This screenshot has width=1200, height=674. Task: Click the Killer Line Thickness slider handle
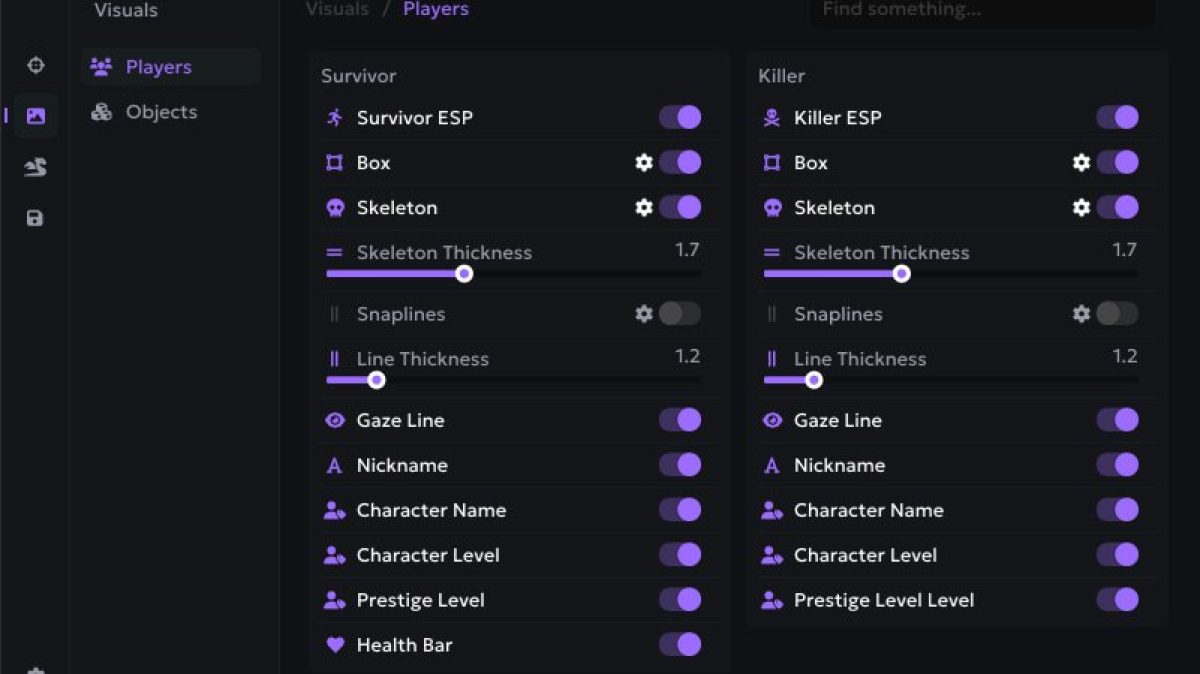tap(814, 380)
